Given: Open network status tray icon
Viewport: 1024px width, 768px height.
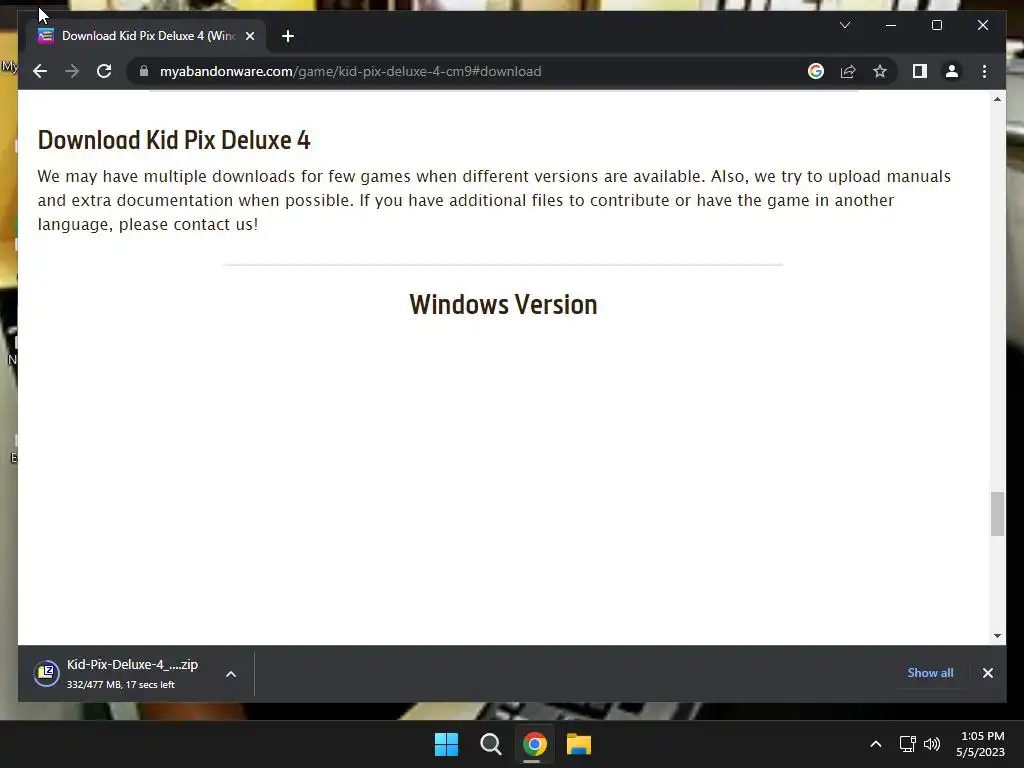Looking at the screenshot, I should (907, 744).
